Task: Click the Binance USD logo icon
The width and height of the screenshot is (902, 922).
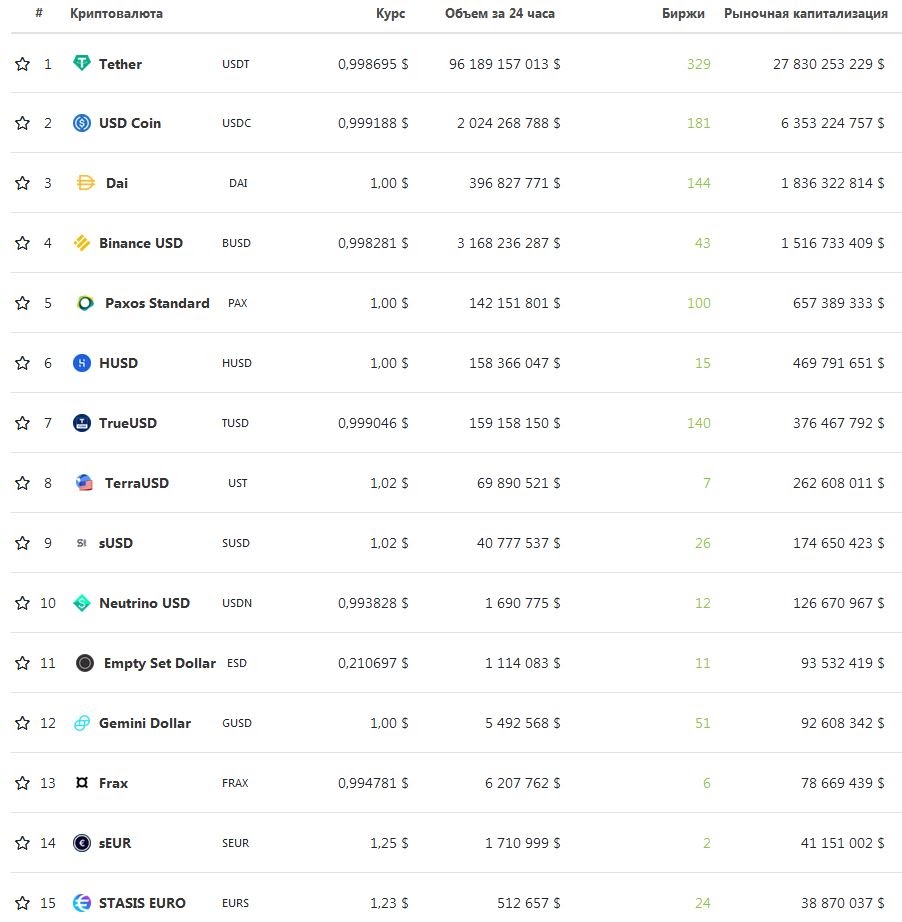Action: (82, 243)
